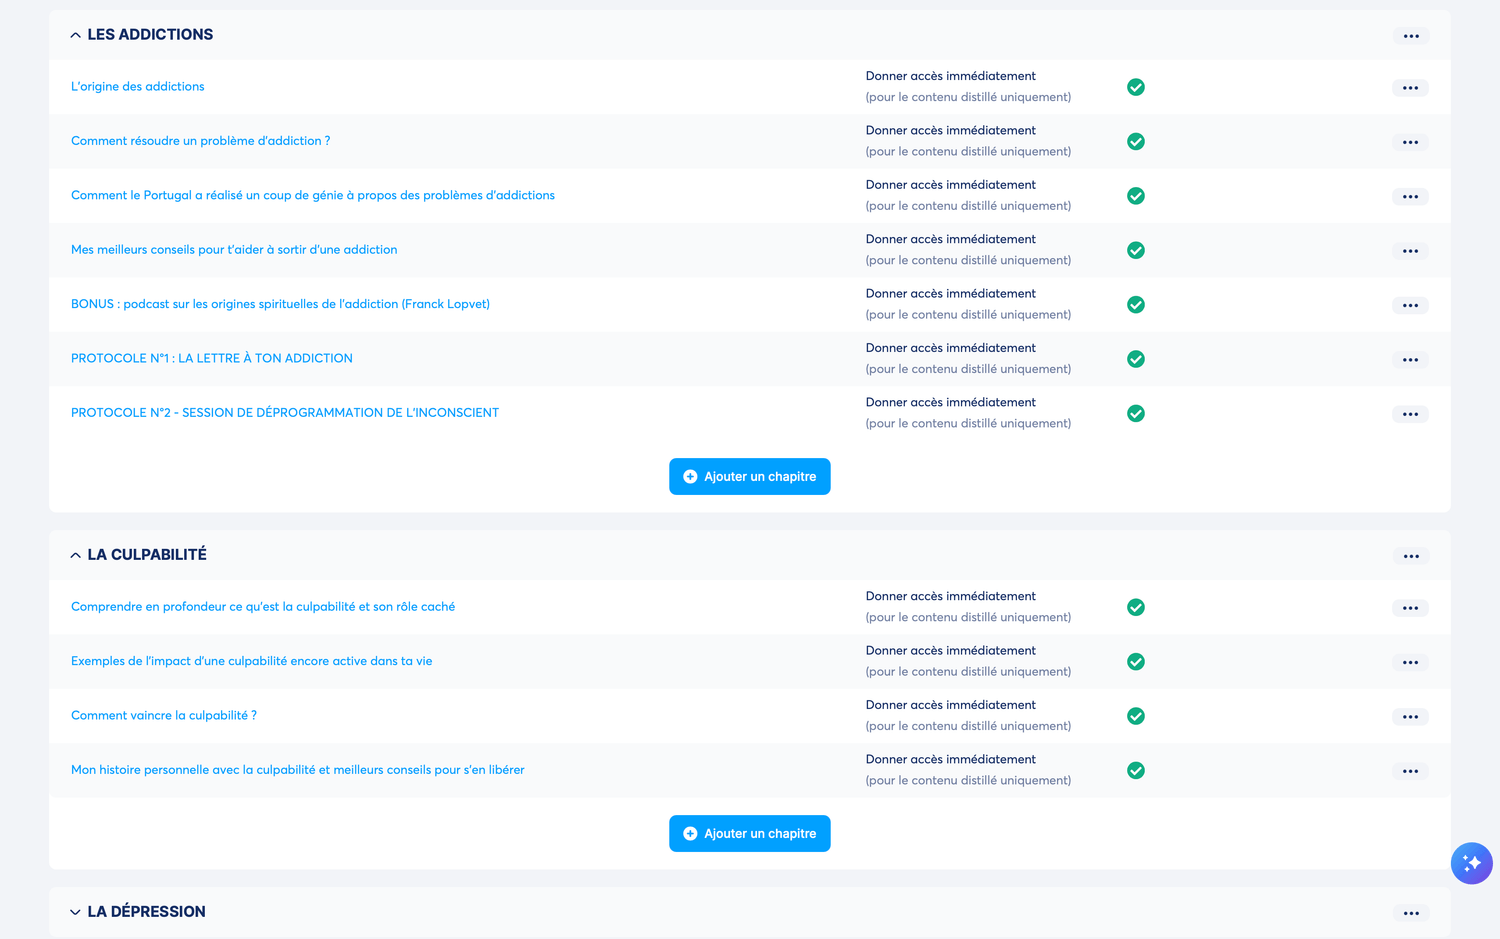Open the AI assistant sparkle button
This screenshot has width=1500, height=939.
point(1472,863)
